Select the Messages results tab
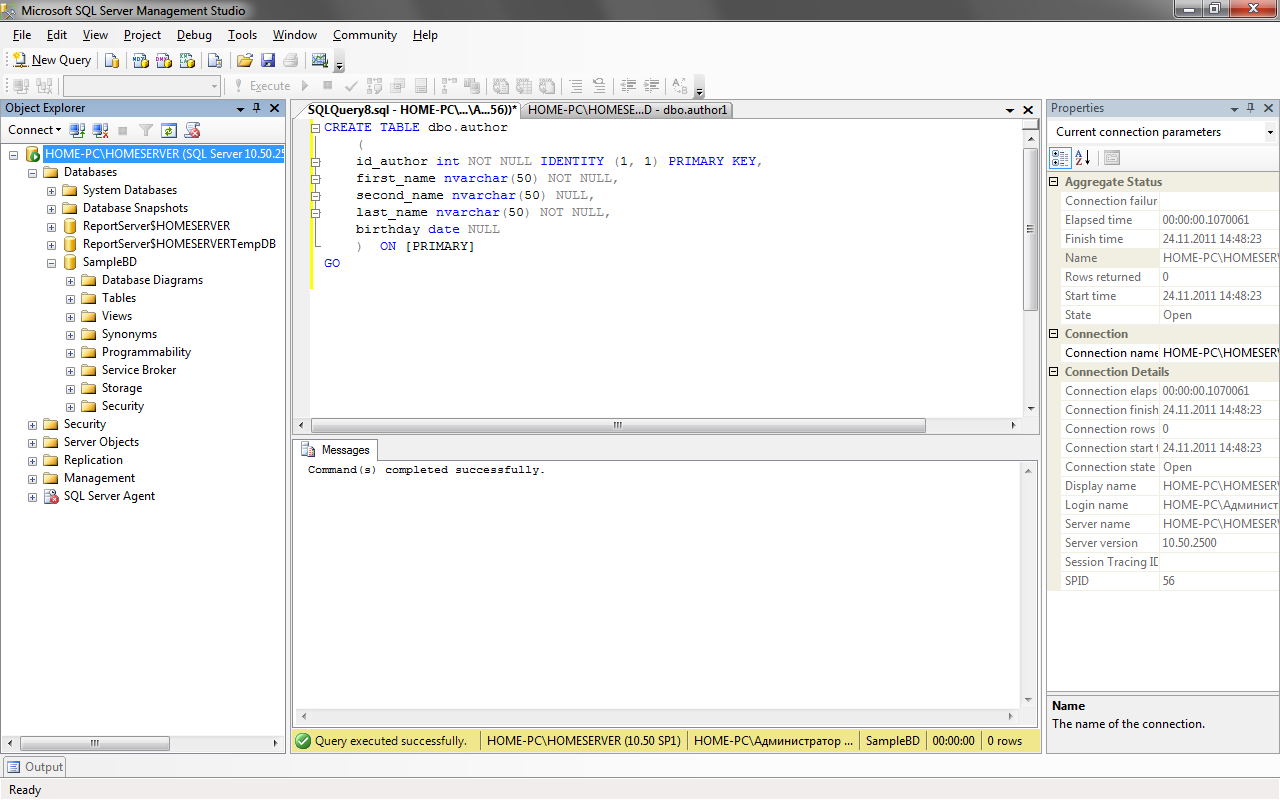 coord(337,450)
